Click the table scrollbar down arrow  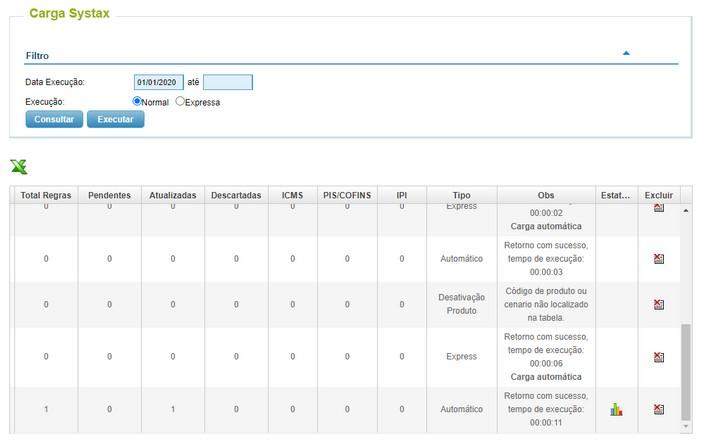click(x=686, y=426)
